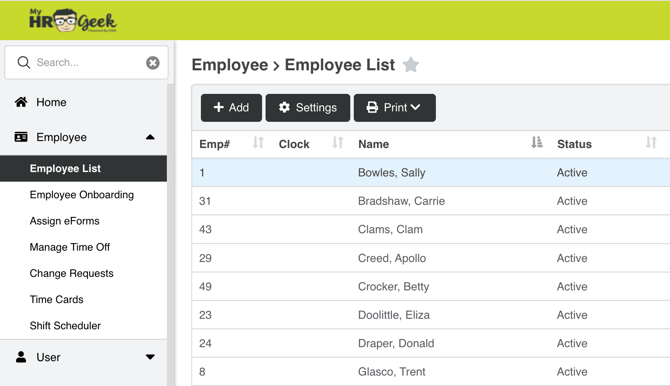
Task: Select Clams, Clam
Action: click(x=390, y=230)
